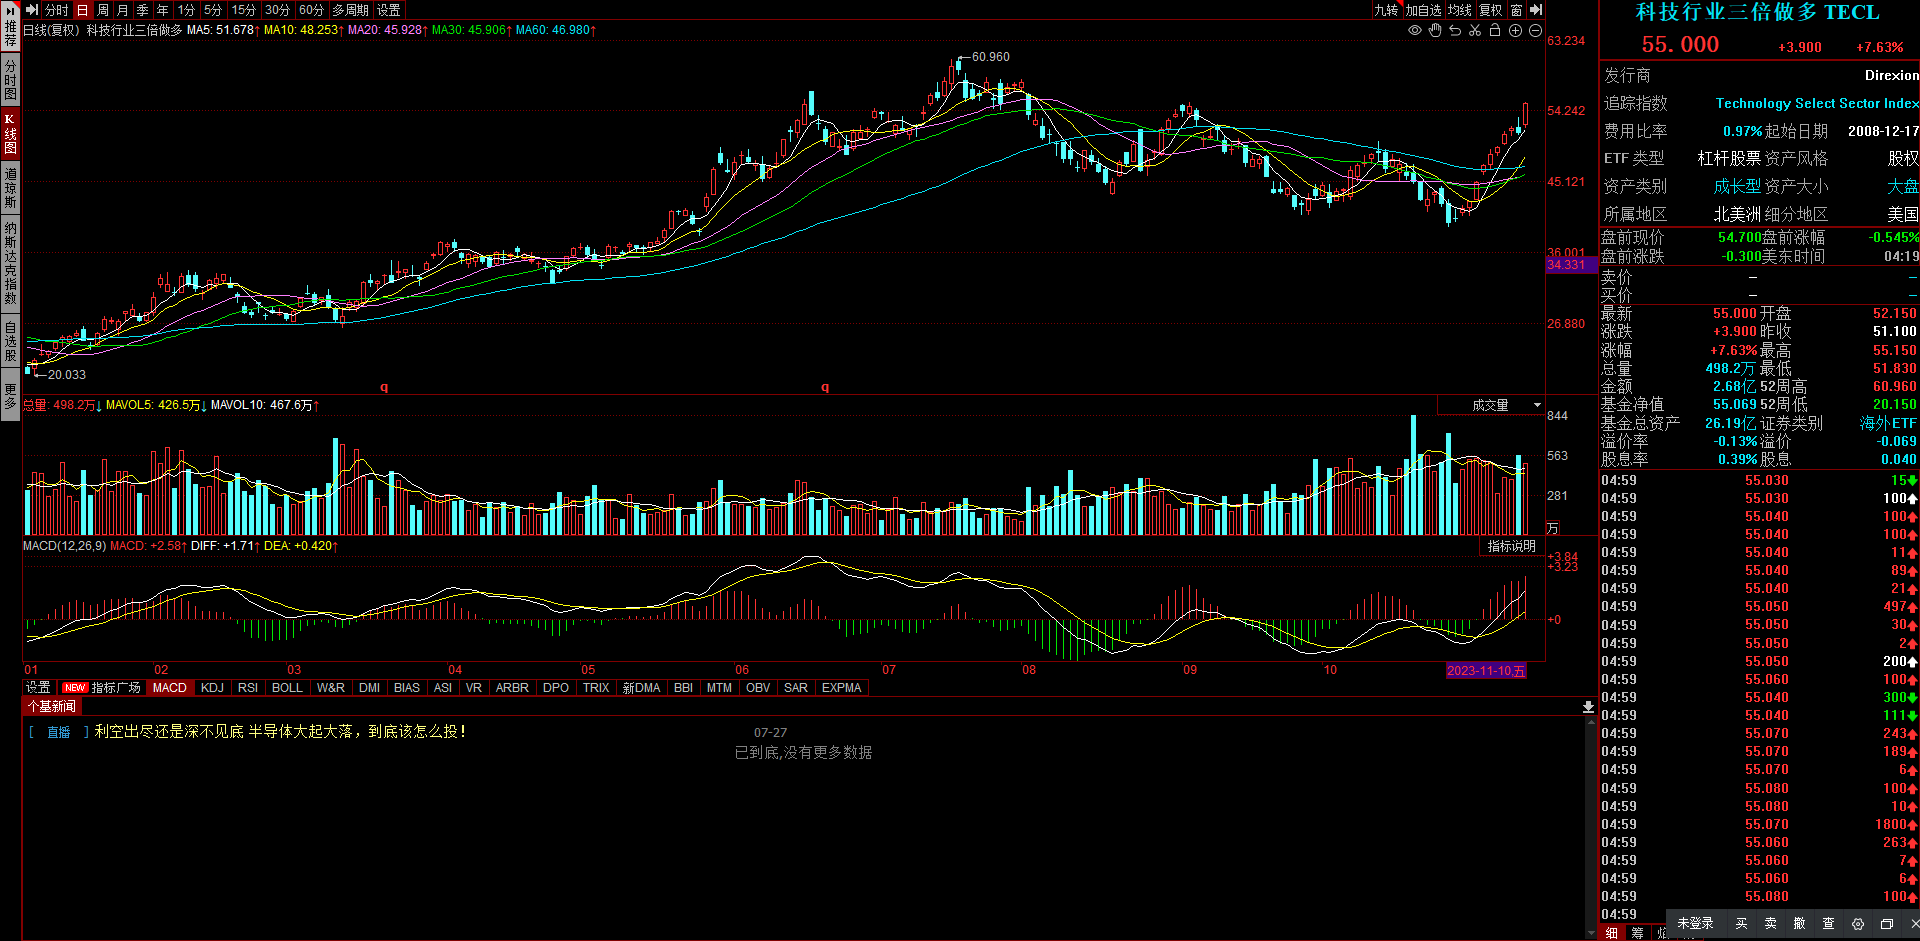Open the 半导体大起大落 news headline

click(280, 732)
